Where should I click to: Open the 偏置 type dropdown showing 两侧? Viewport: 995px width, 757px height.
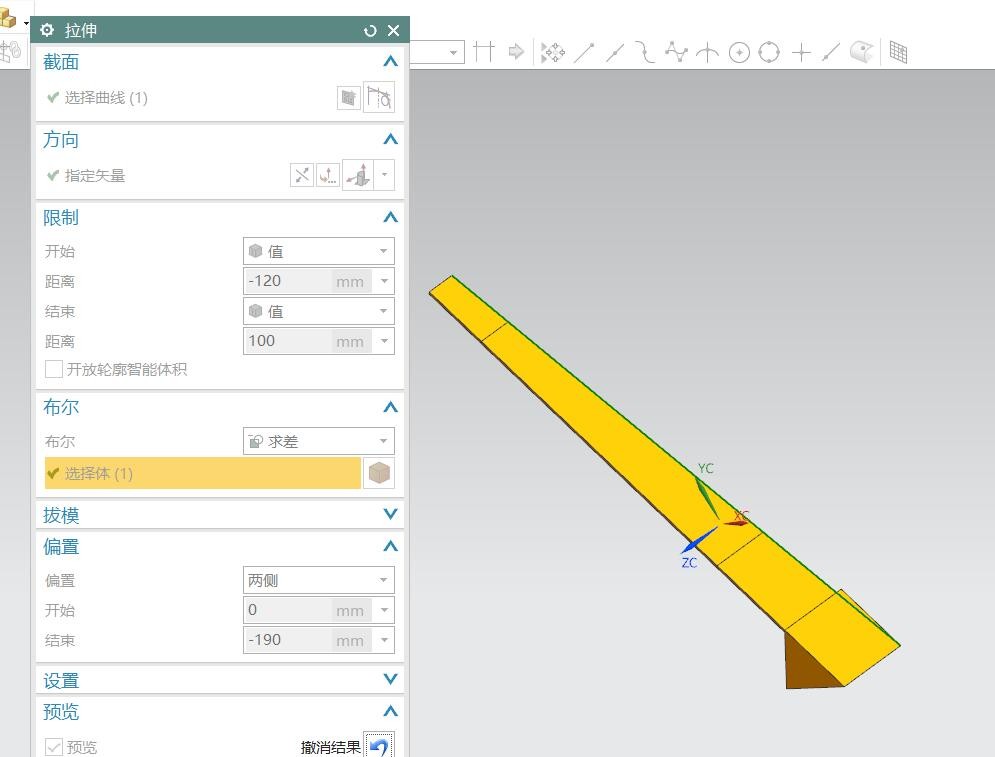319,580
